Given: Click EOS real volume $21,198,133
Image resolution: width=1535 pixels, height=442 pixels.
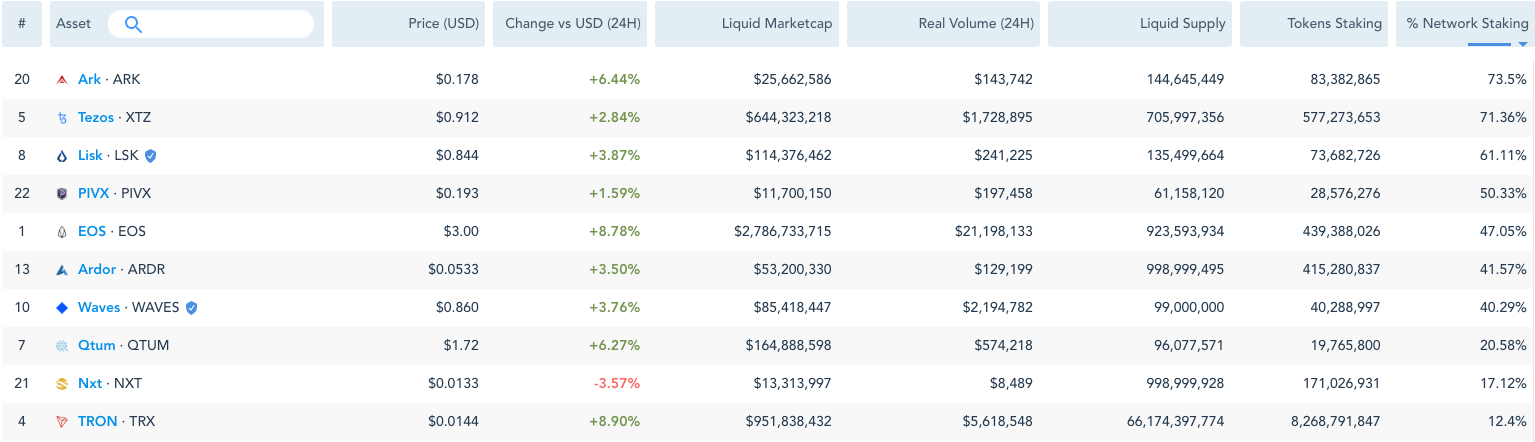Looking at the screenshot, I should 993,231.
